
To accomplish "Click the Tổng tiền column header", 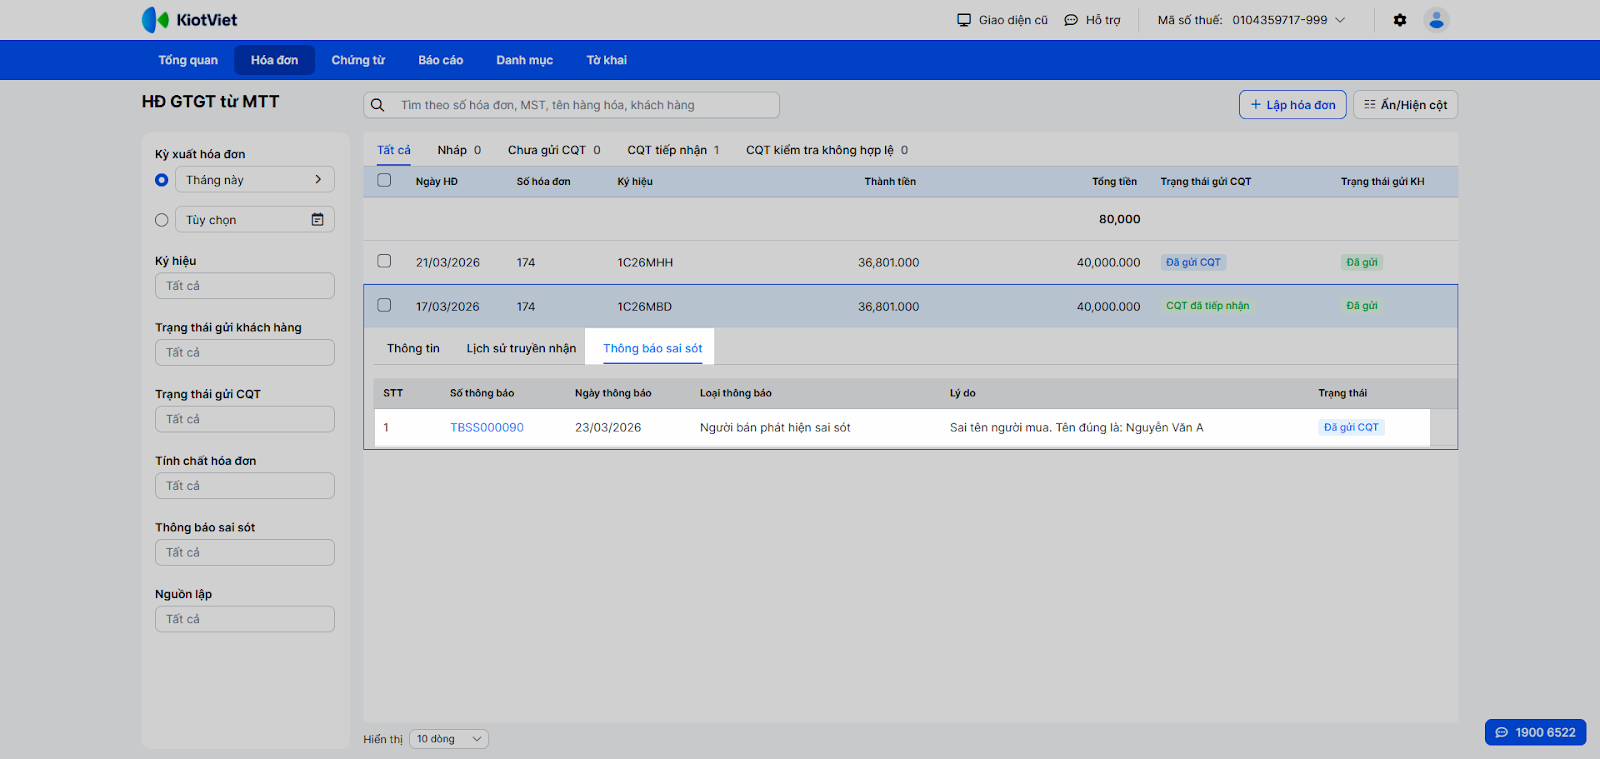I will point(1114,182).
